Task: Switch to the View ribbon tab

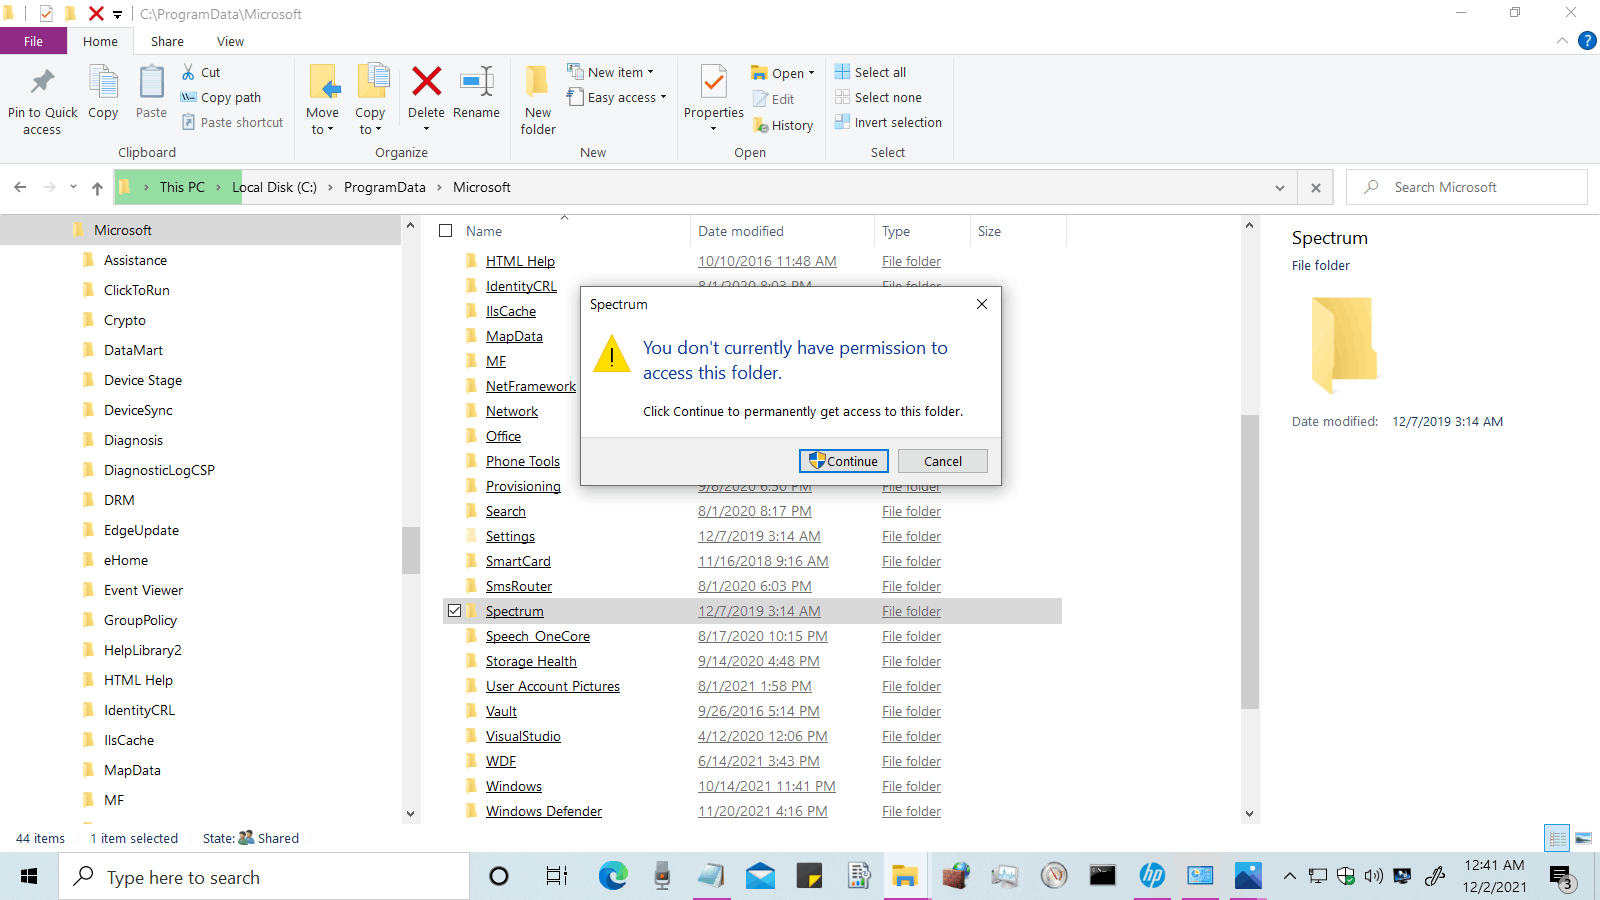Action: pos(230,41)
